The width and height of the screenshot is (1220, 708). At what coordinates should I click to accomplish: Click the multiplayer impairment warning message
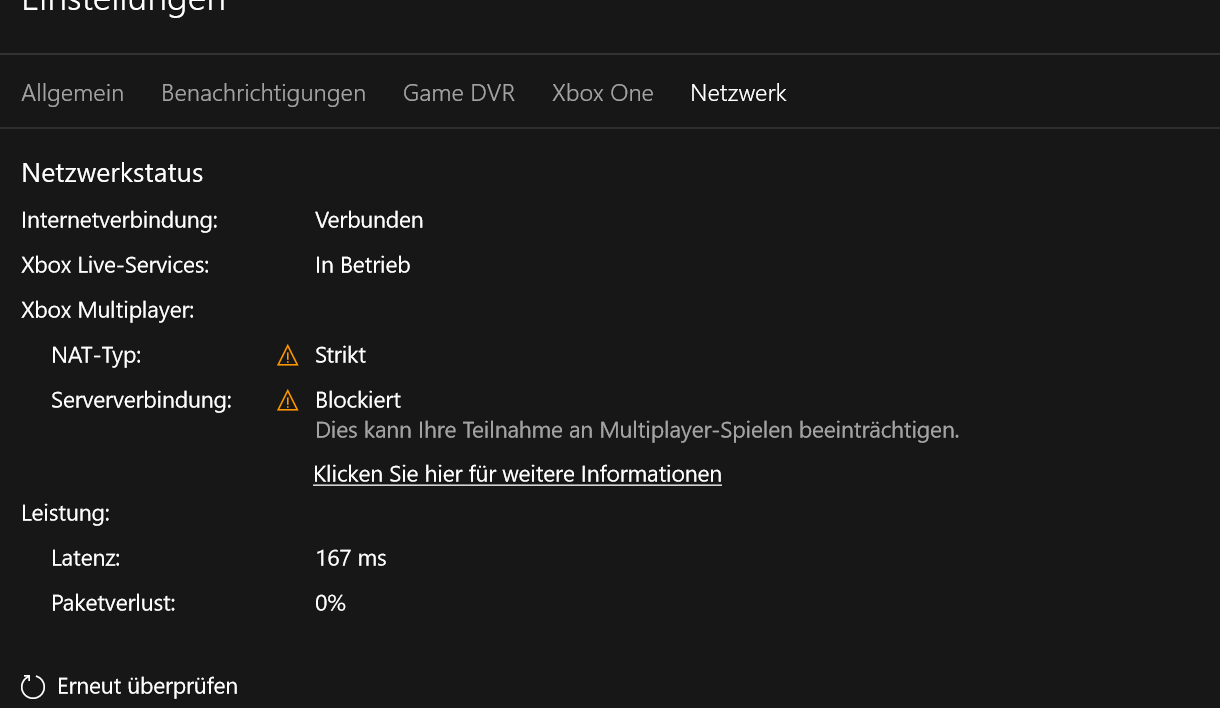637,431
